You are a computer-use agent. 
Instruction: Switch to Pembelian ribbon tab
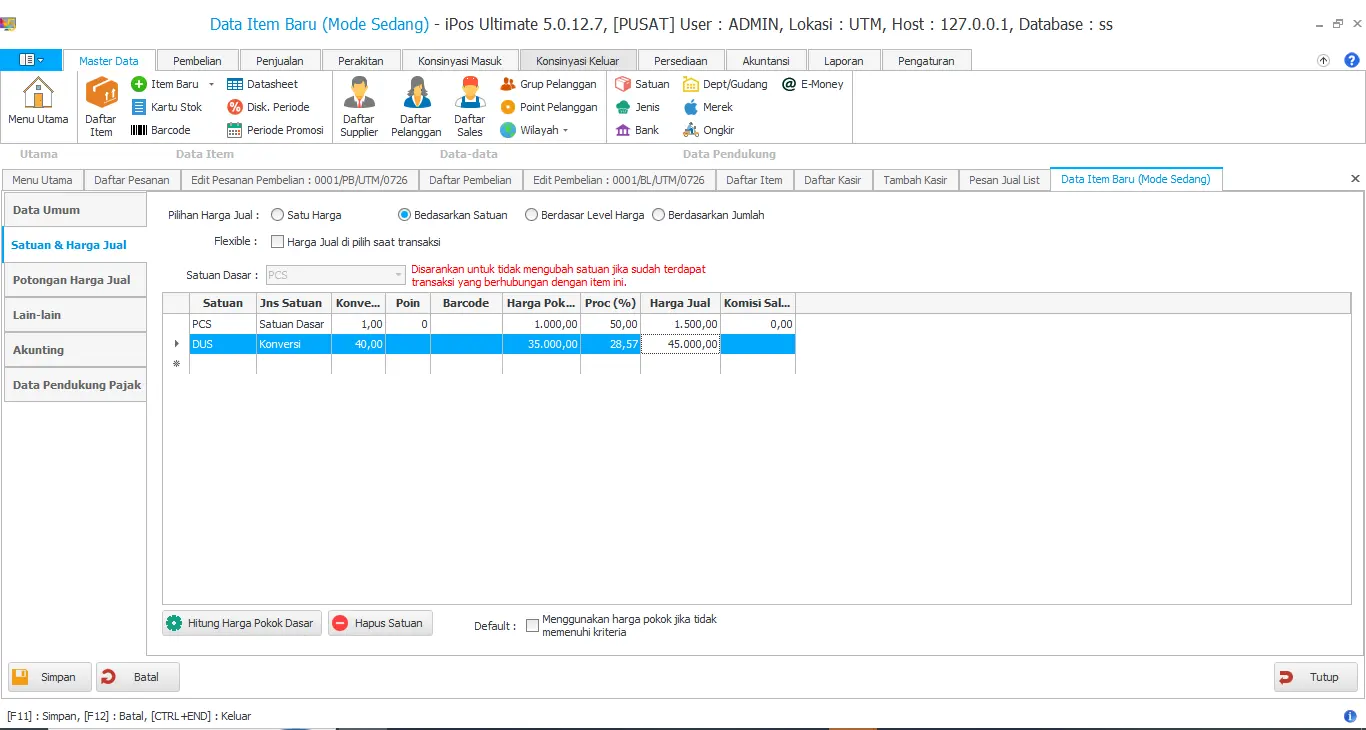tap(197, 61)
